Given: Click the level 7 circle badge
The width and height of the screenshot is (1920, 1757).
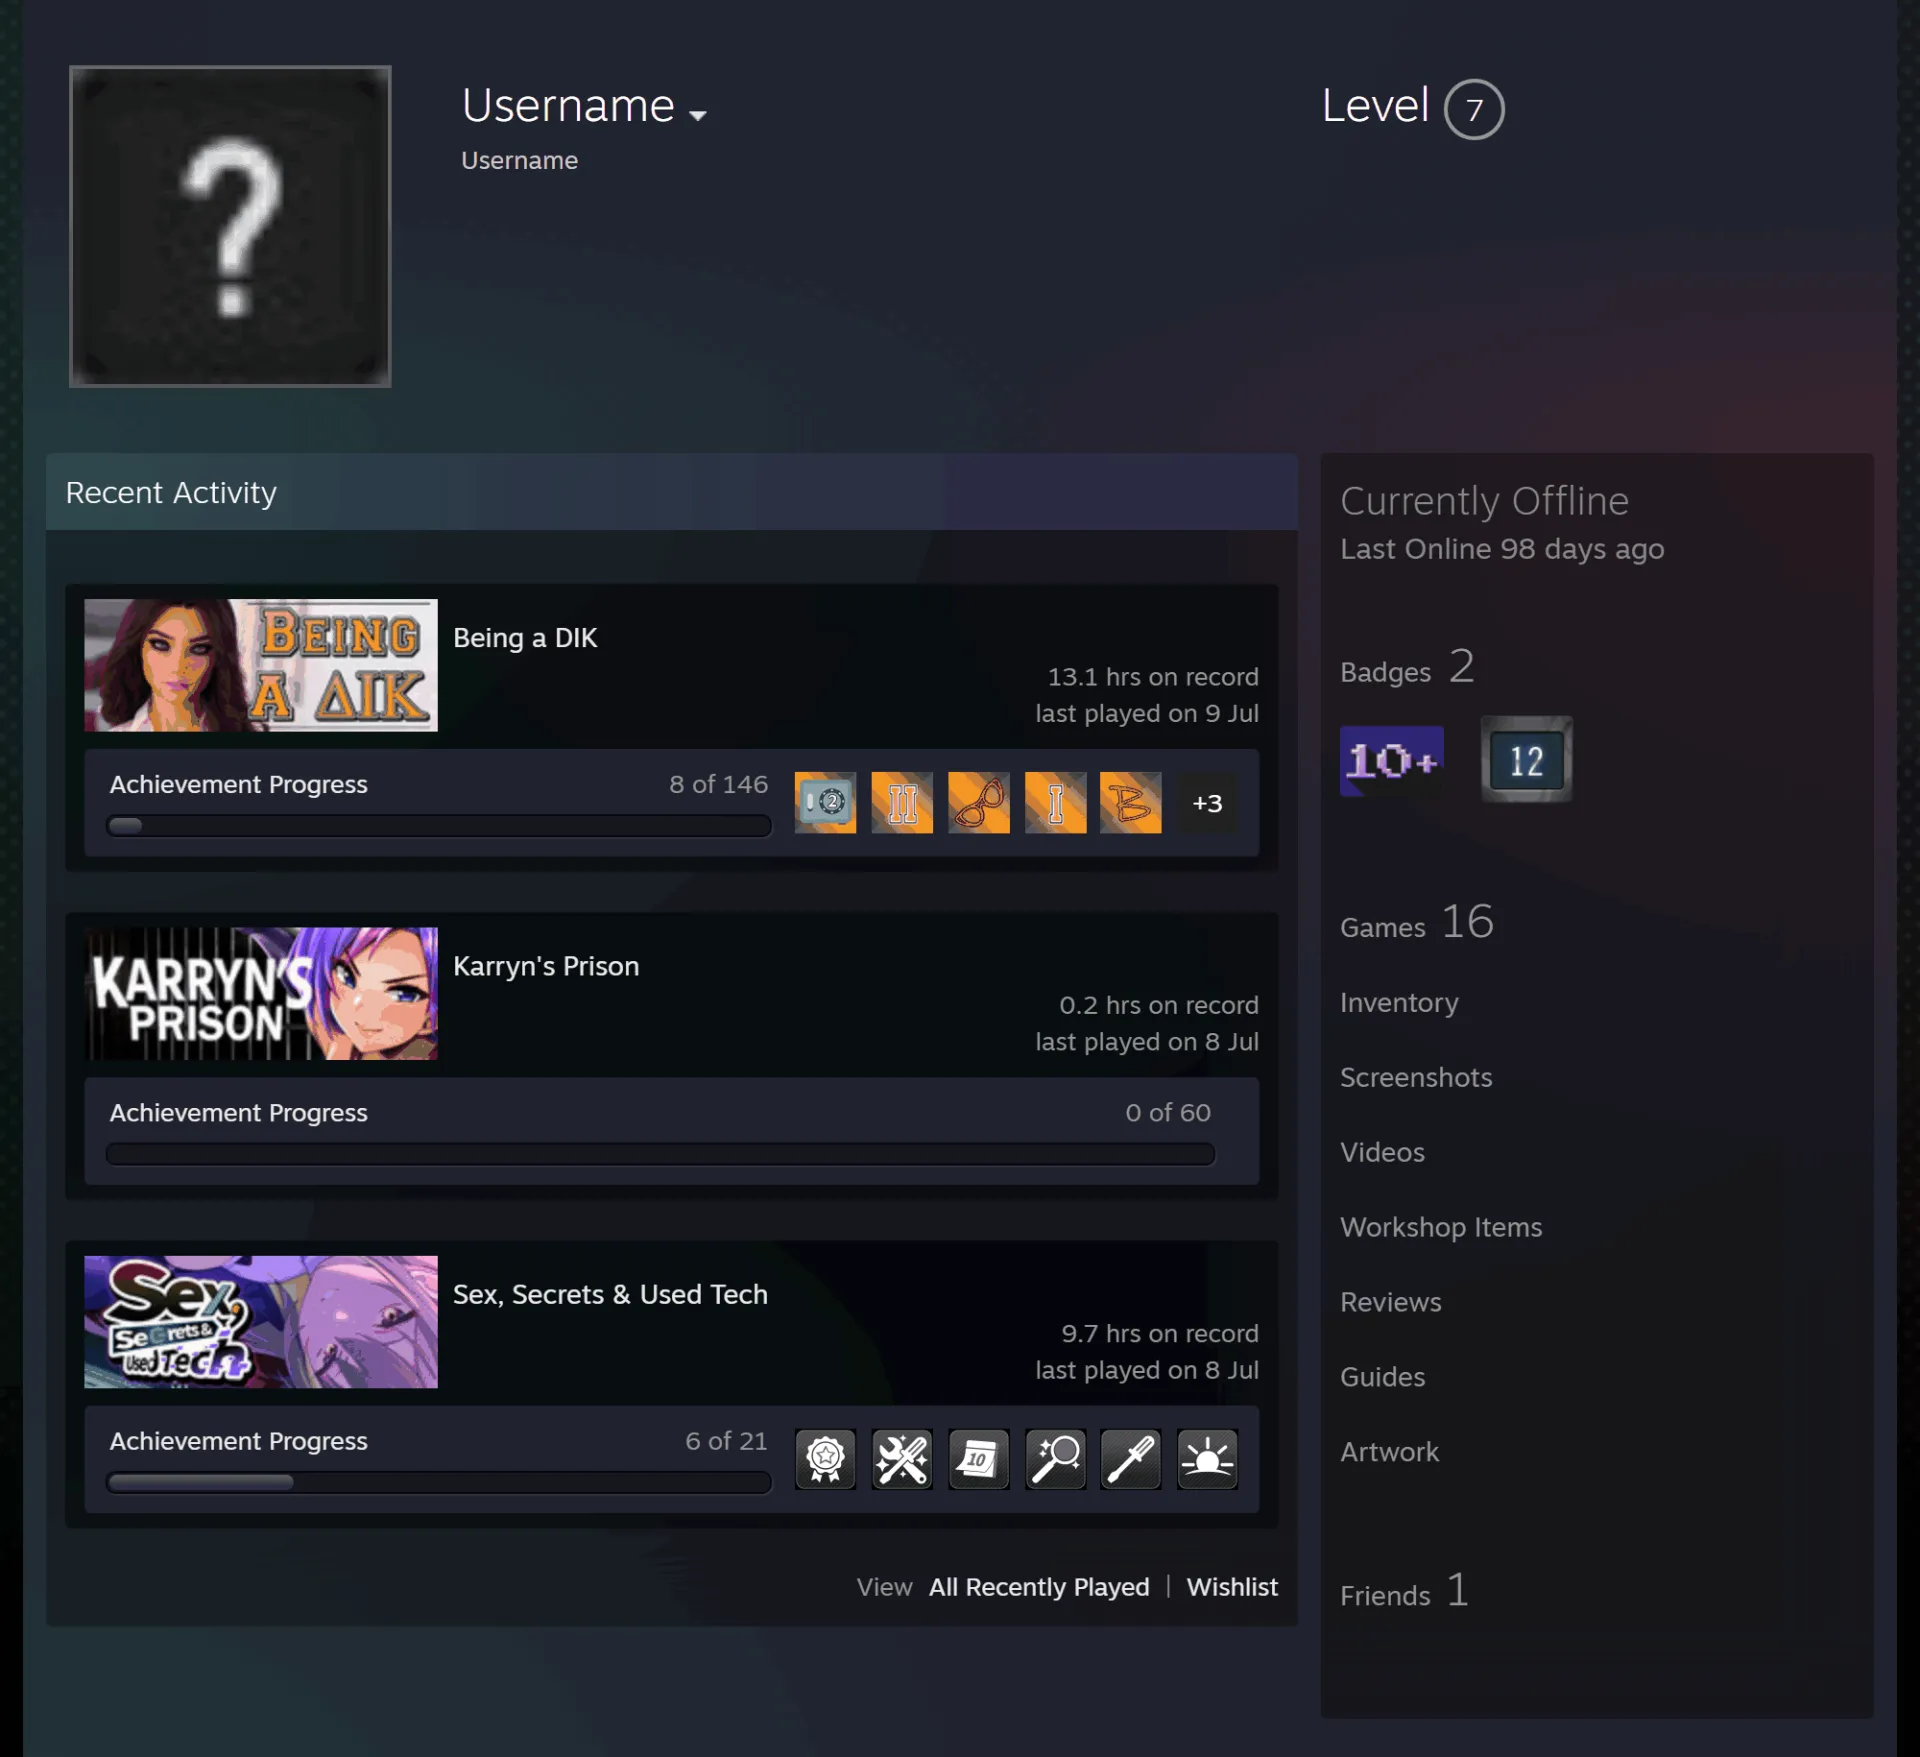Looking at the screenshot, I should pos(1474,109).
